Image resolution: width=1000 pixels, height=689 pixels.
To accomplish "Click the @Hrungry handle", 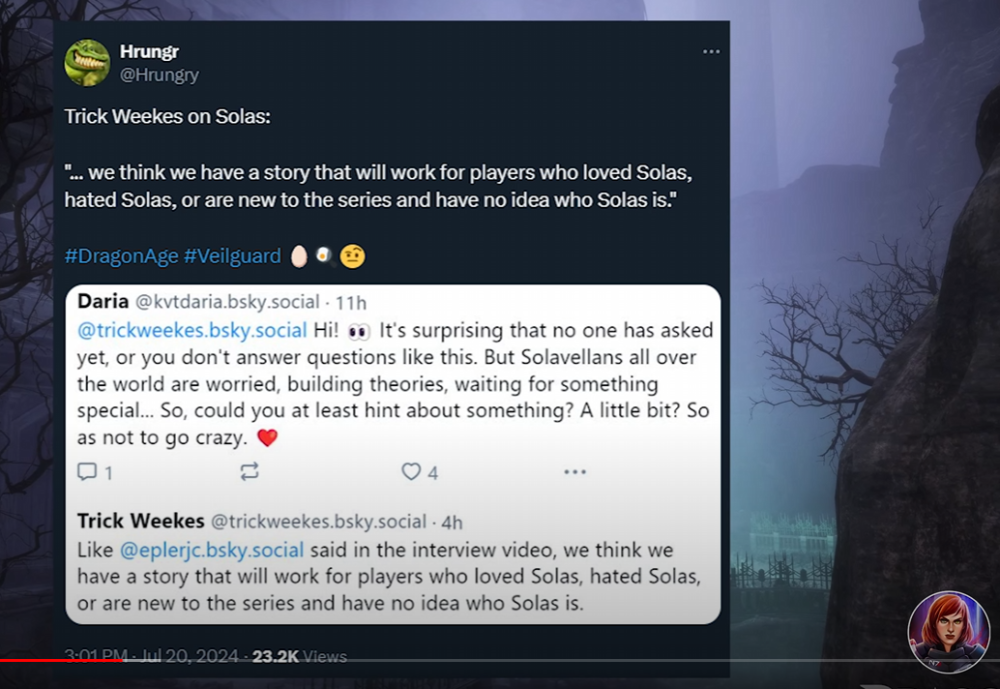I will 159,75.
